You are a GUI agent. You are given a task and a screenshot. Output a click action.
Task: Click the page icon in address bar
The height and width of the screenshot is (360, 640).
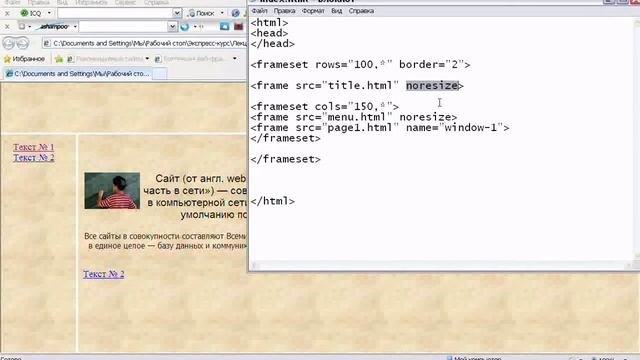coord(47,43)
